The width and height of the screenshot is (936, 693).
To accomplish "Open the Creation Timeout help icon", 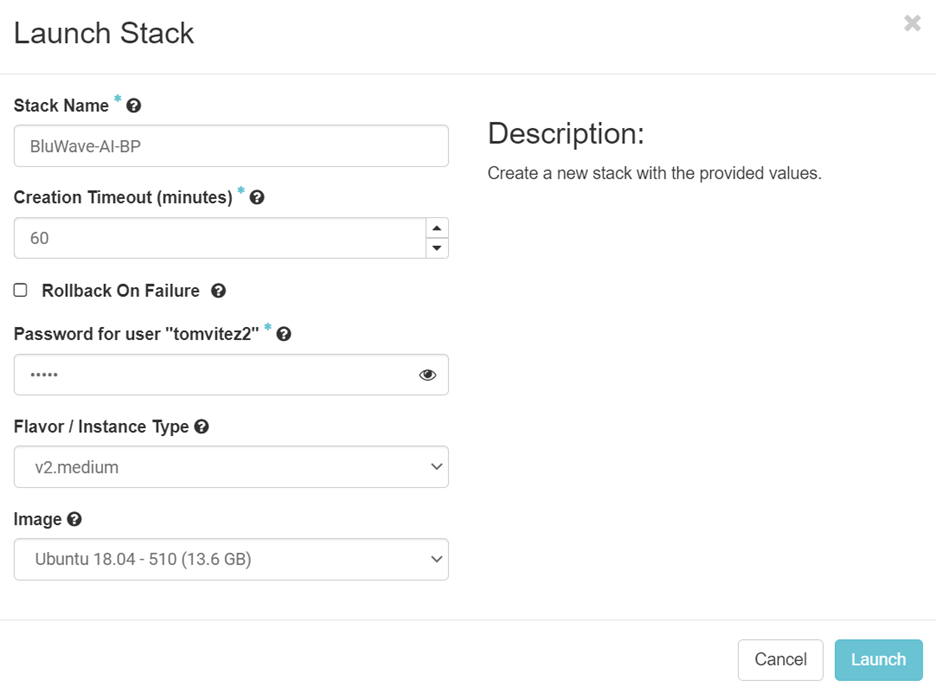I will point(257,198).
